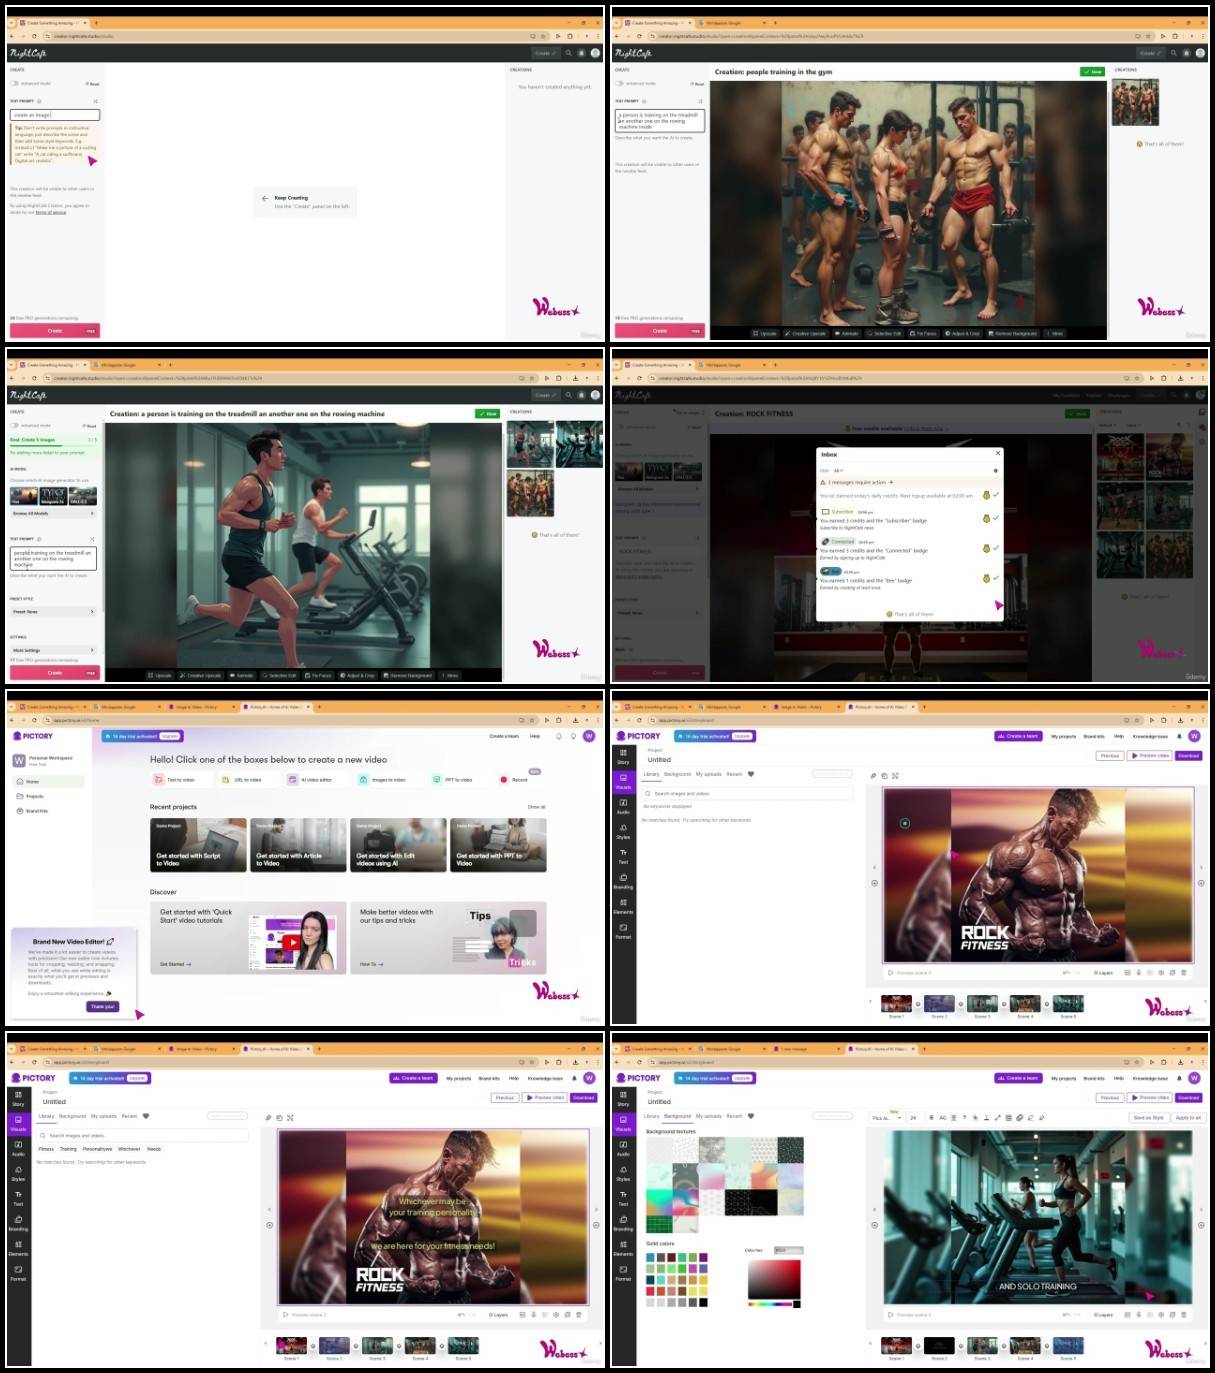Open Audio panel in editor showing 'No keywords displayed'
The width and height of the screenshot is (1215, 1373).
click(623, 806)
